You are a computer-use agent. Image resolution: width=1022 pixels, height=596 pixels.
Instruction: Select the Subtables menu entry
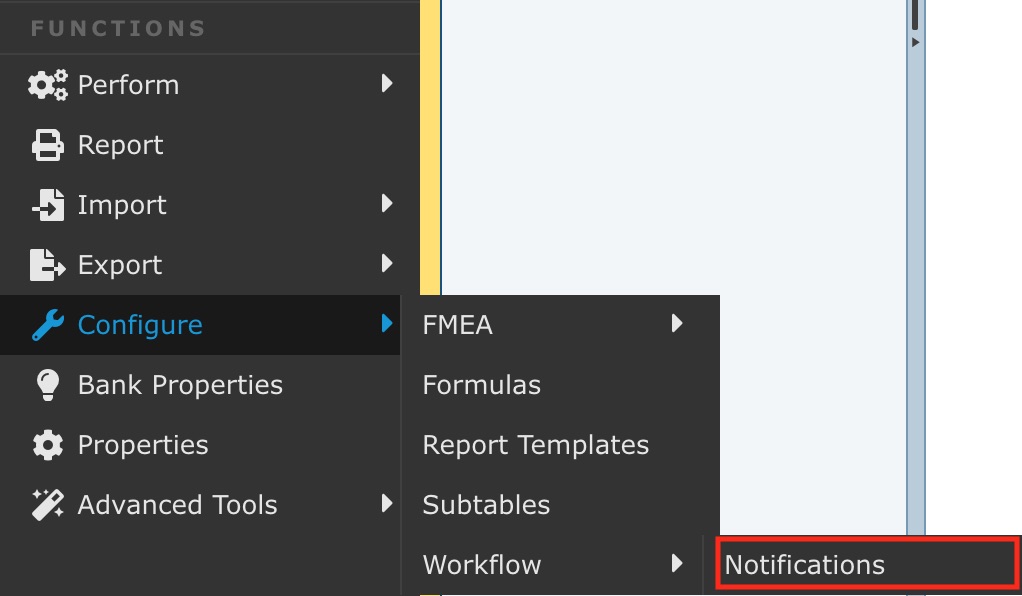[x=486, y=505]
